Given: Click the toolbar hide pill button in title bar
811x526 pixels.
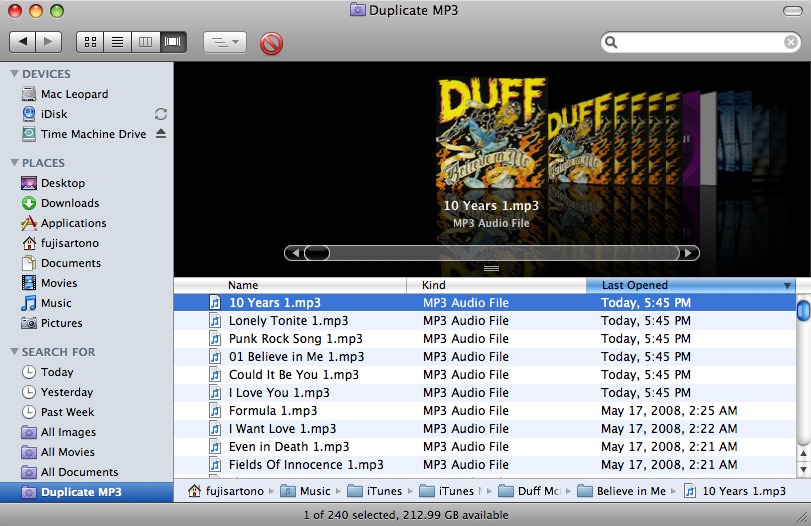Looking at the screenshot, I should pos(792,11).
